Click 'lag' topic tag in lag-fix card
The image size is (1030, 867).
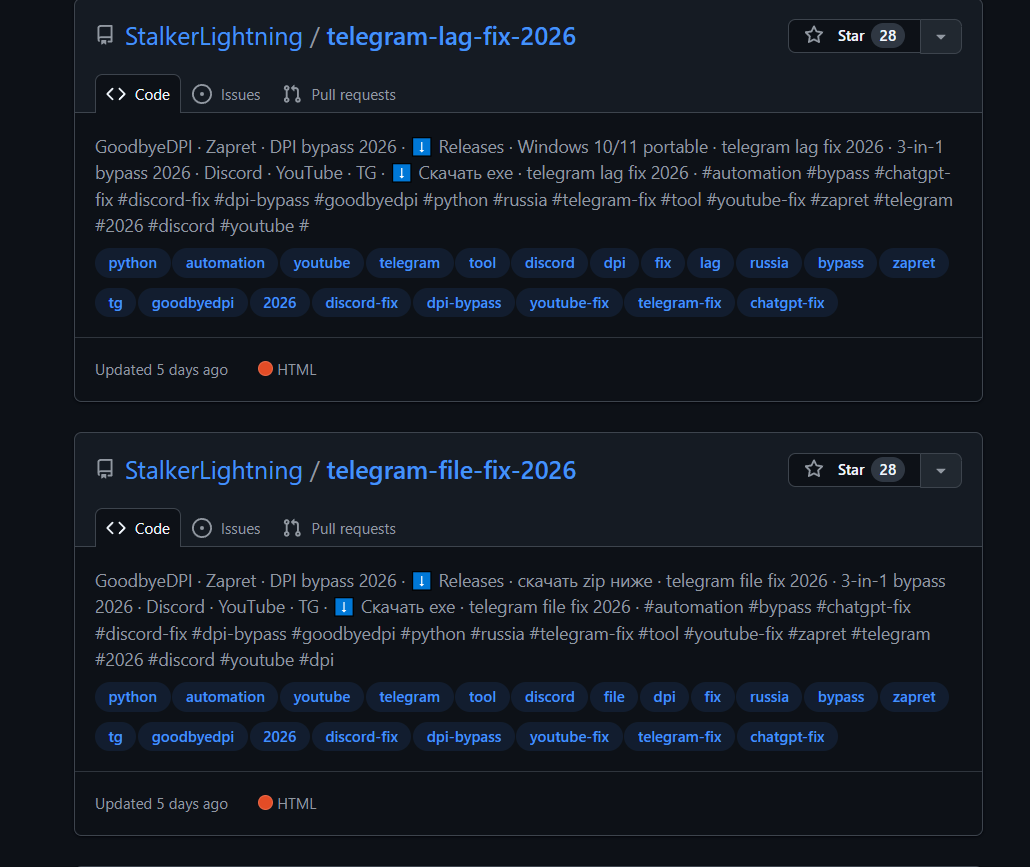point(710,263)
